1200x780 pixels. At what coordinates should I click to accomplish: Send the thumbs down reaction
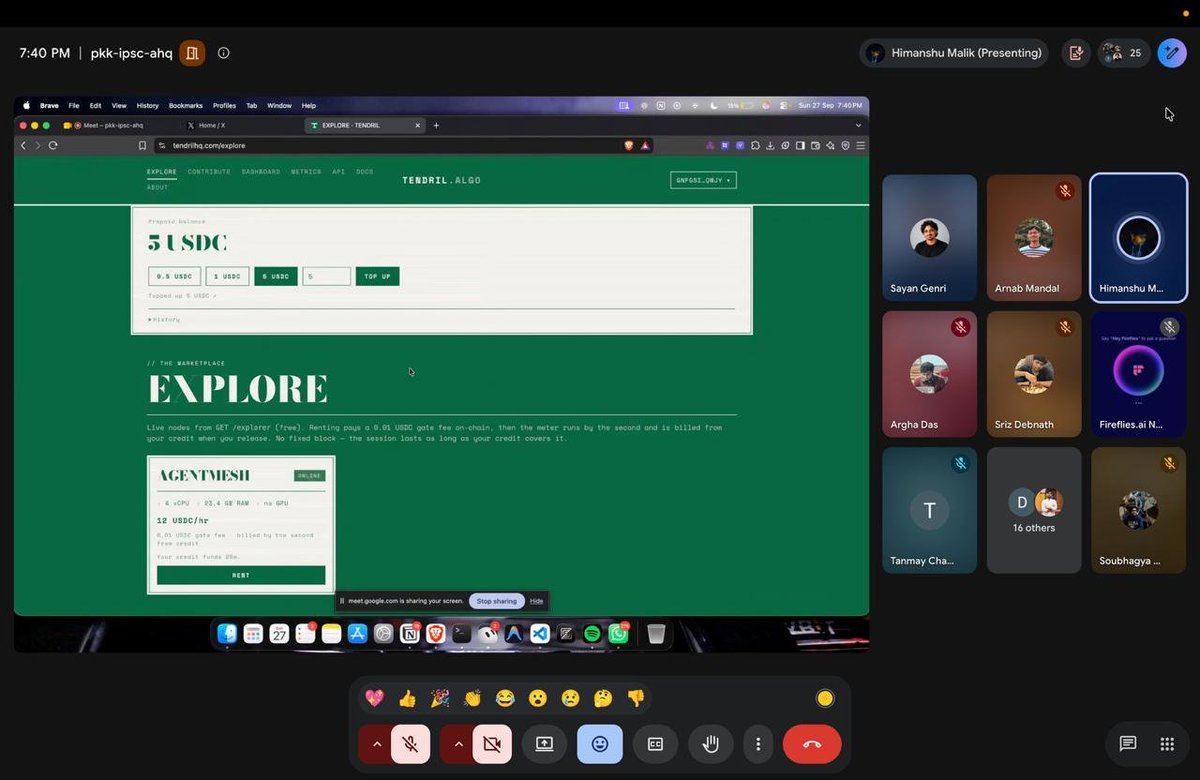(x=636, y=698)
